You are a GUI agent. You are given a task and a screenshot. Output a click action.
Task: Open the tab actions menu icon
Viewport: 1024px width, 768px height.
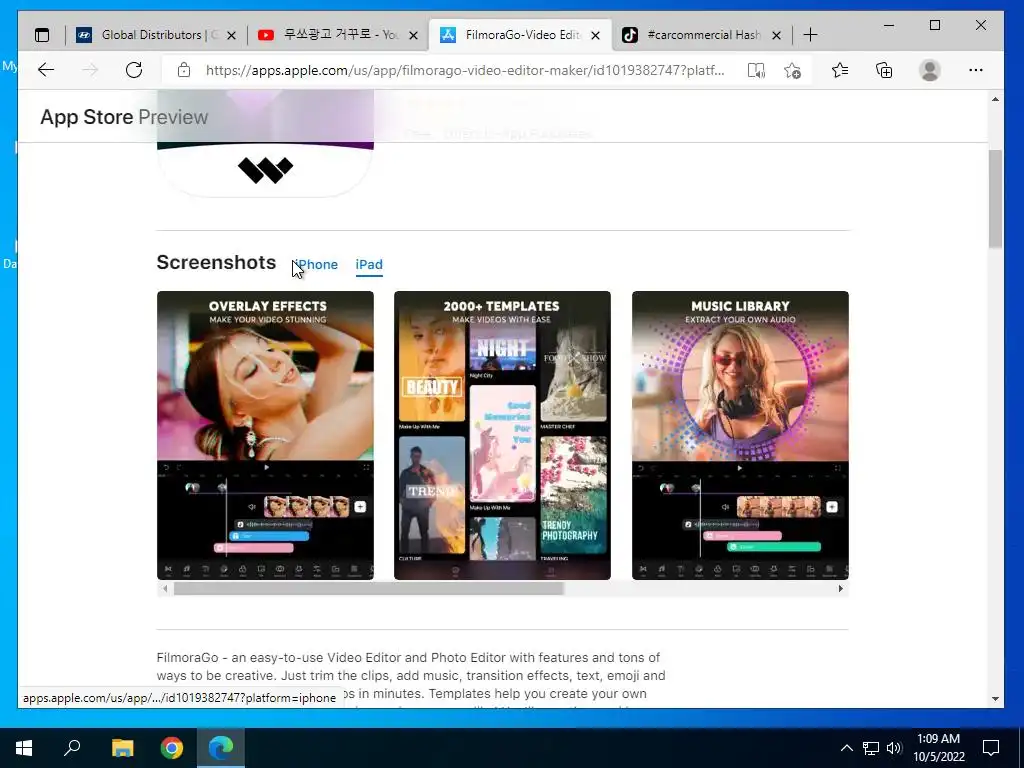[42, 35]
